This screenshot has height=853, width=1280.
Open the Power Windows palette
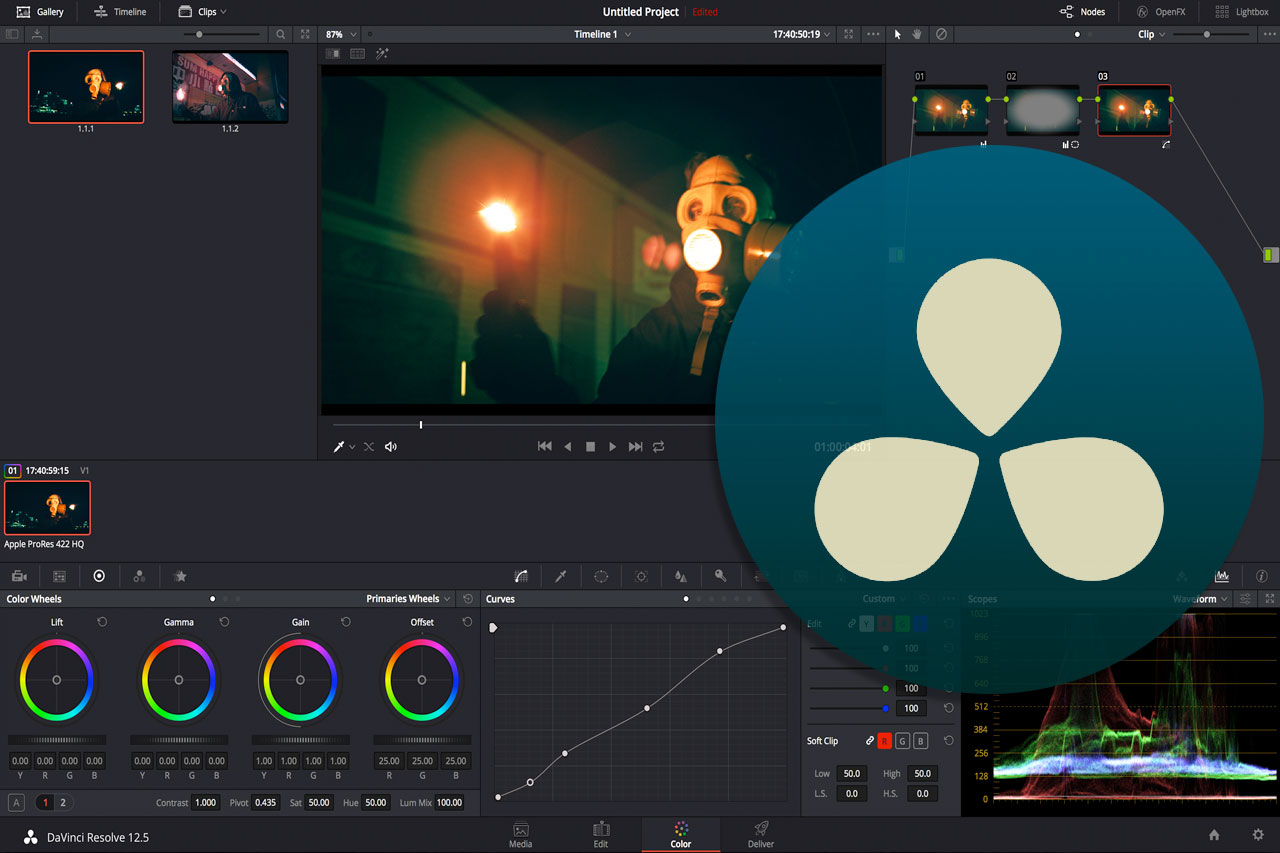point(601,576)
